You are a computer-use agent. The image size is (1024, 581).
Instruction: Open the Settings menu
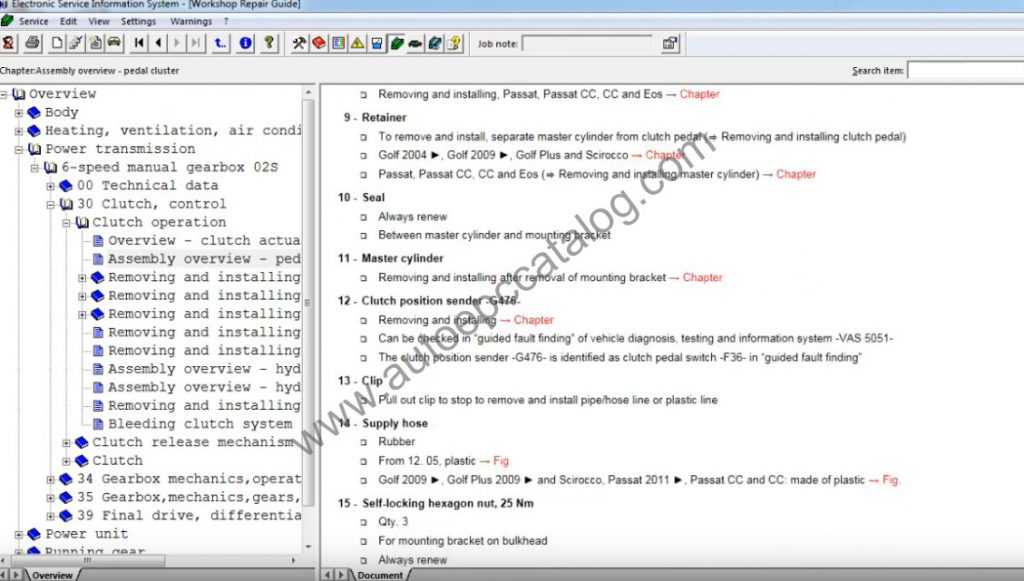click(x=138, y=21)
